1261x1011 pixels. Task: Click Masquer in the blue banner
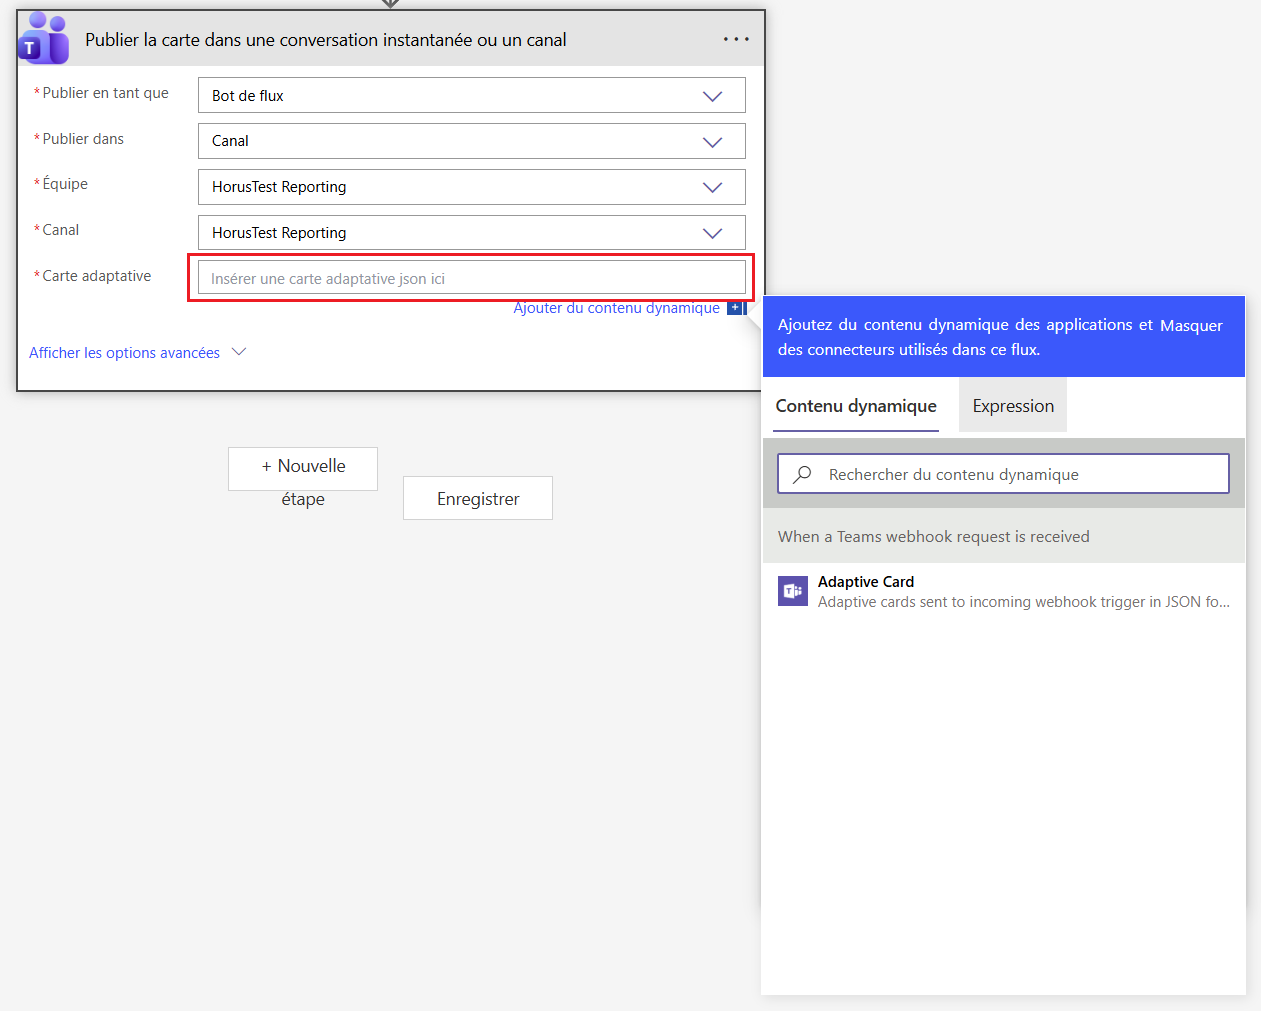point(1191,325)
